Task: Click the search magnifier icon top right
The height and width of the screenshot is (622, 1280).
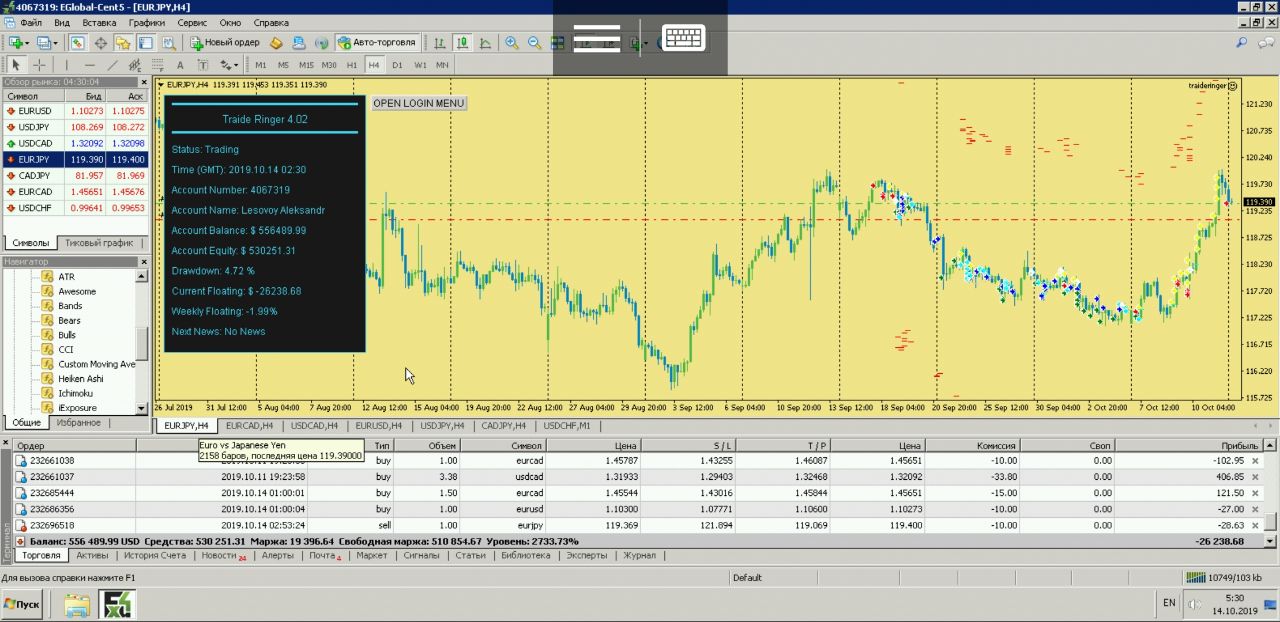Action: click(x=1242, y=43)
